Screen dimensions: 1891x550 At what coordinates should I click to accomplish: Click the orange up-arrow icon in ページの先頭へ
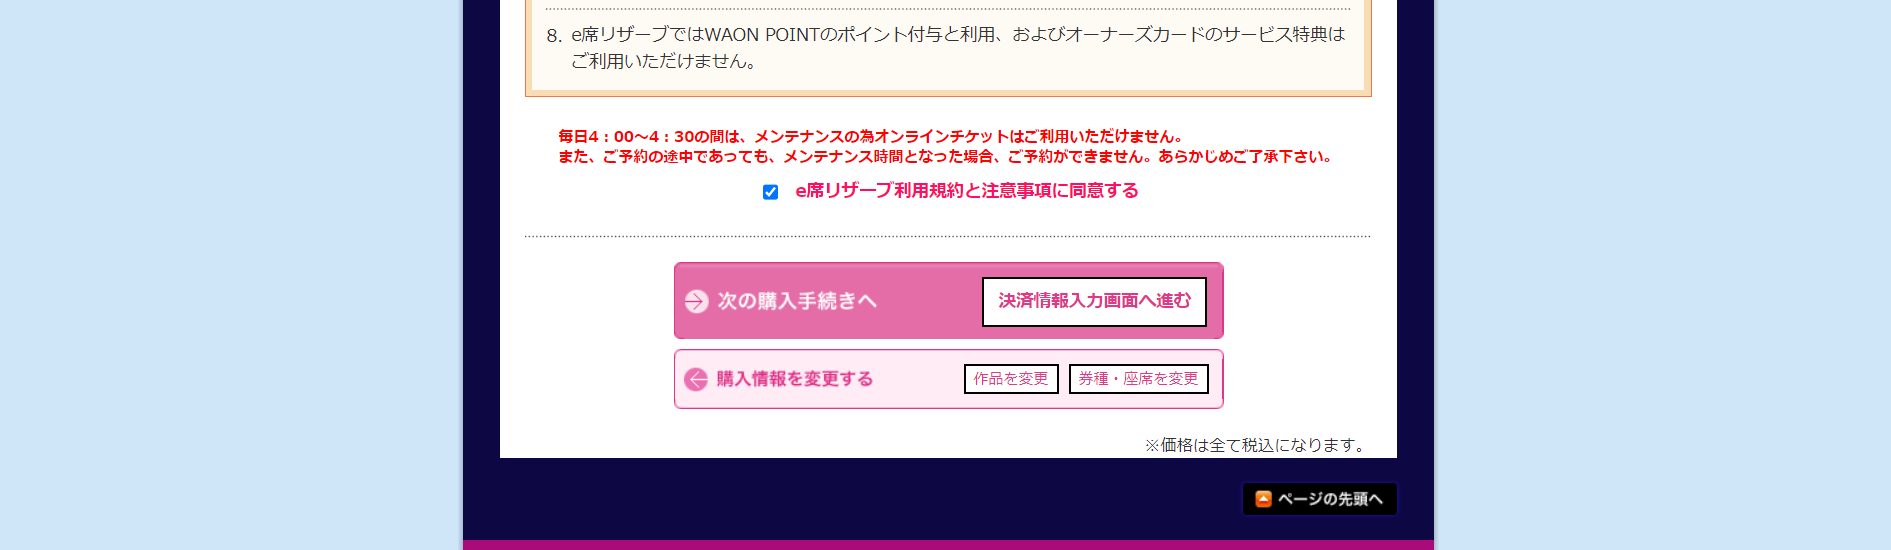click(x=1263, y=499)
